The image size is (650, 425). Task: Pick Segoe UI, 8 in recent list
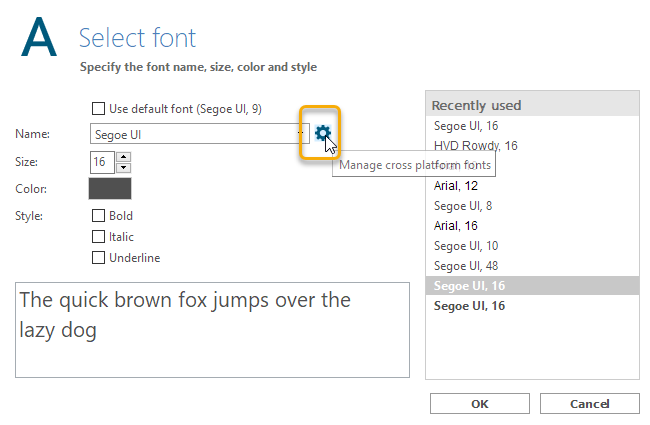pyautogui.click(x=462, y=206)
